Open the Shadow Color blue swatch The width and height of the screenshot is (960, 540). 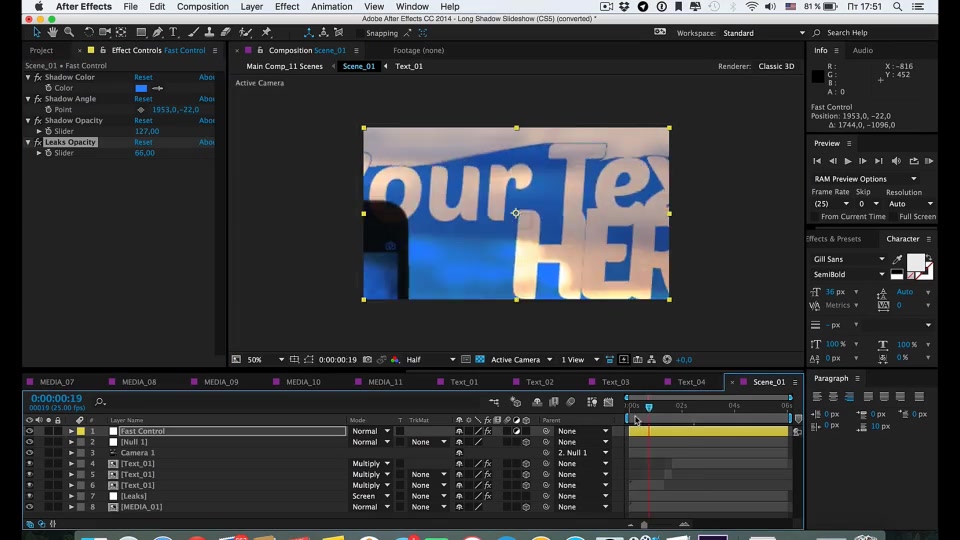coord(141,88)
